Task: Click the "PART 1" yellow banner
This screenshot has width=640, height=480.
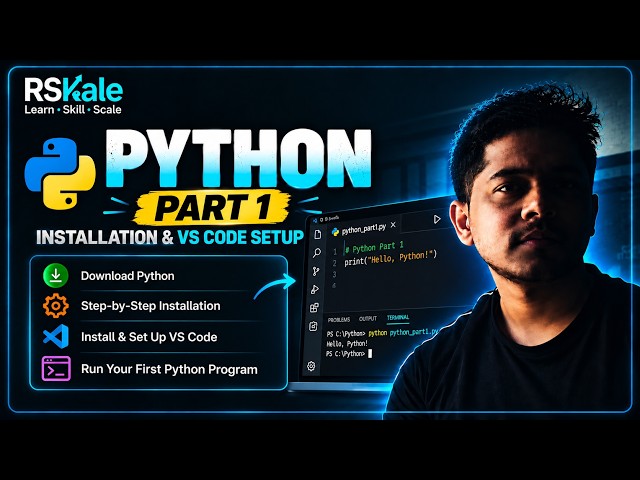Action: [x=212, y=208]
